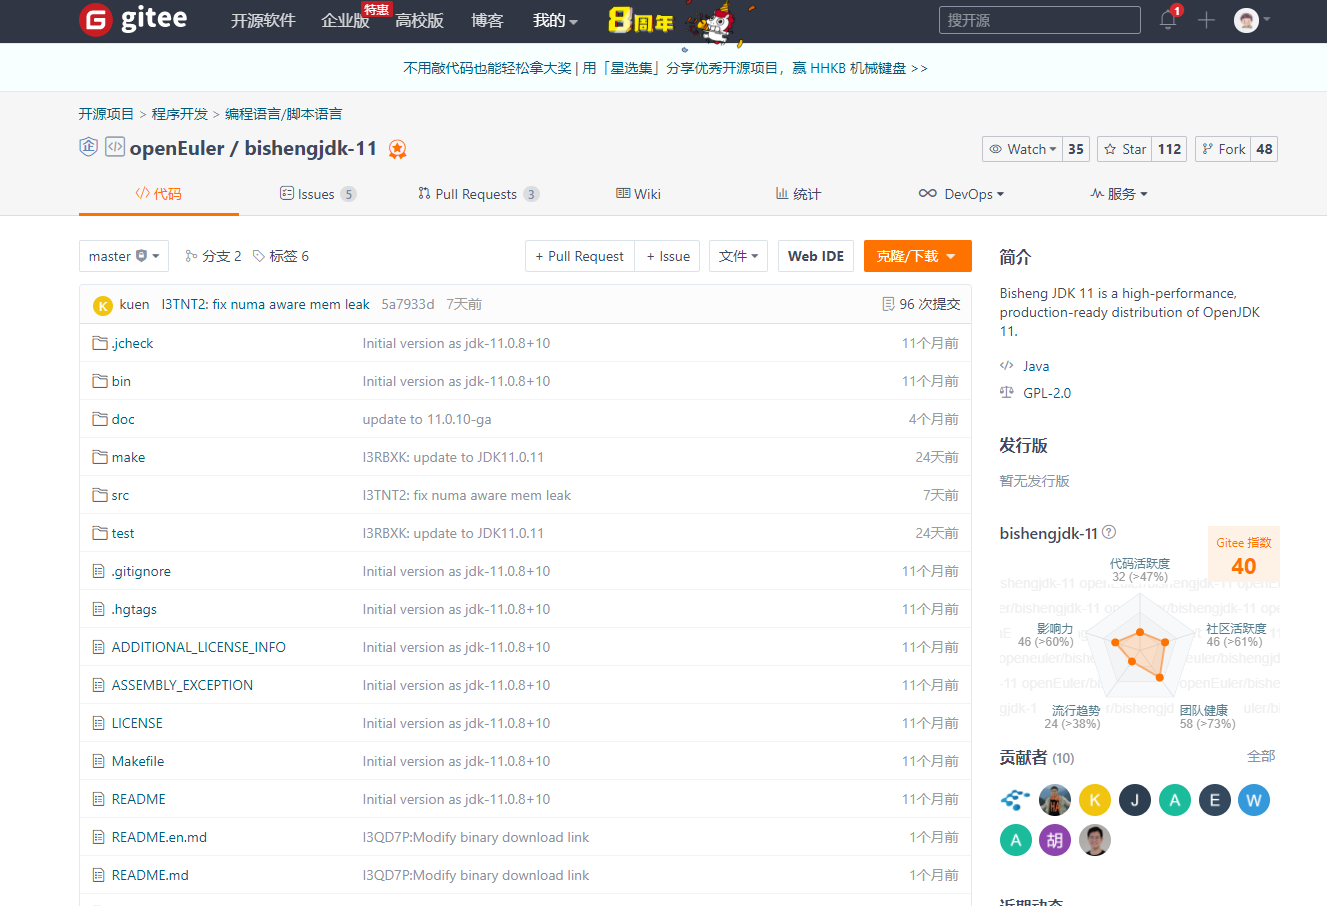The image size is (1327, 906).
Task: Star the repository
Action: pos(1125,149)
